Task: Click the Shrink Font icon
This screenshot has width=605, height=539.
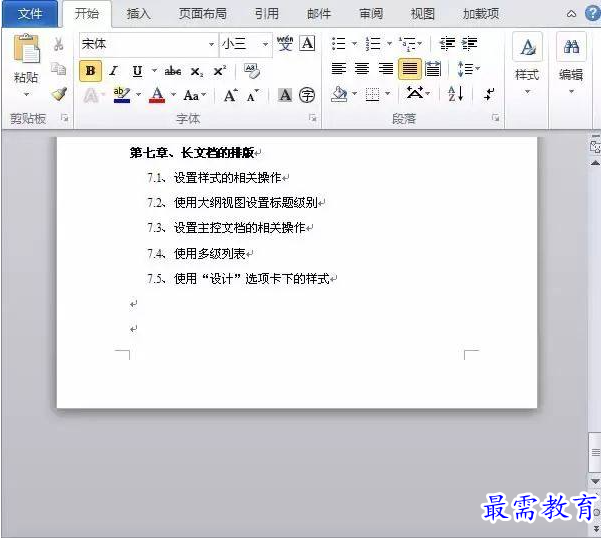Action: coord(252,95)
